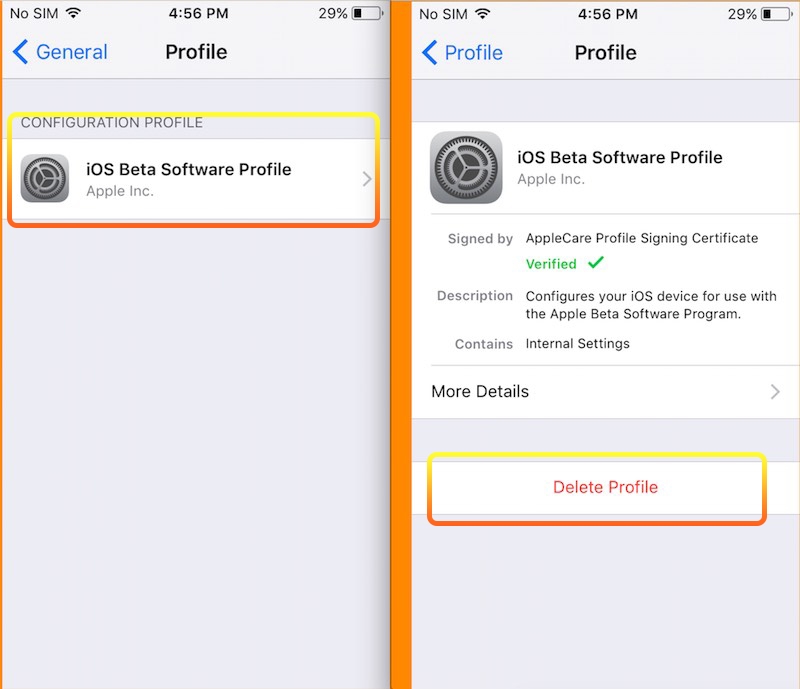800x689 pixels.
Task: Click battery icon in right status bar
Action: [x=777, y=14]
